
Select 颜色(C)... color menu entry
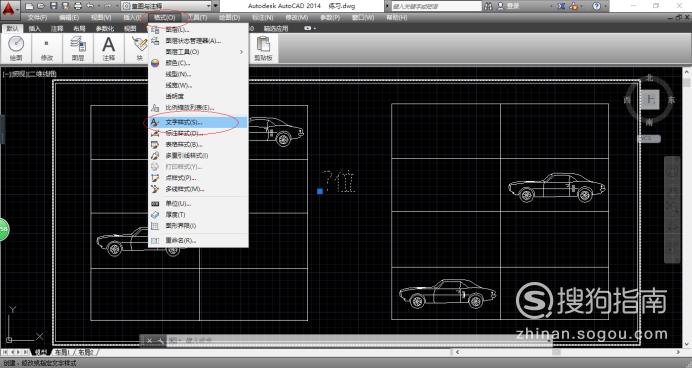pos(199,63)
